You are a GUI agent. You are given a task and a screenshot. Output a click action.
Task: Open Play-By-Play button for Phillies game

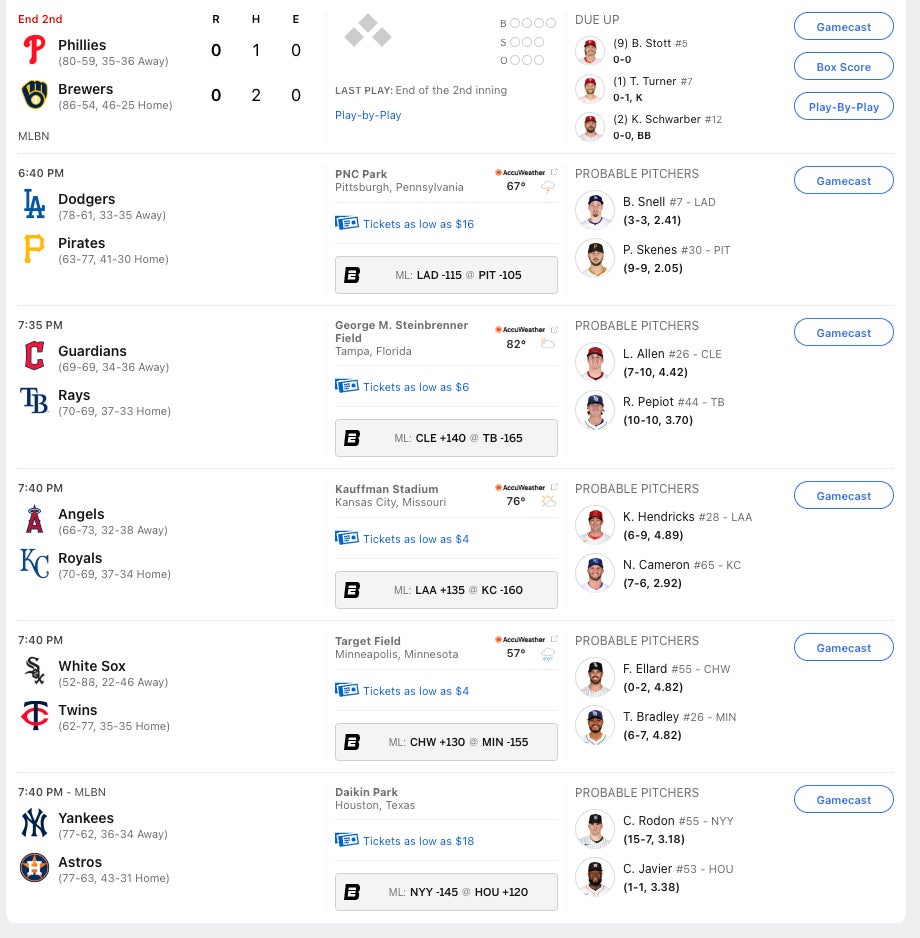843,107
